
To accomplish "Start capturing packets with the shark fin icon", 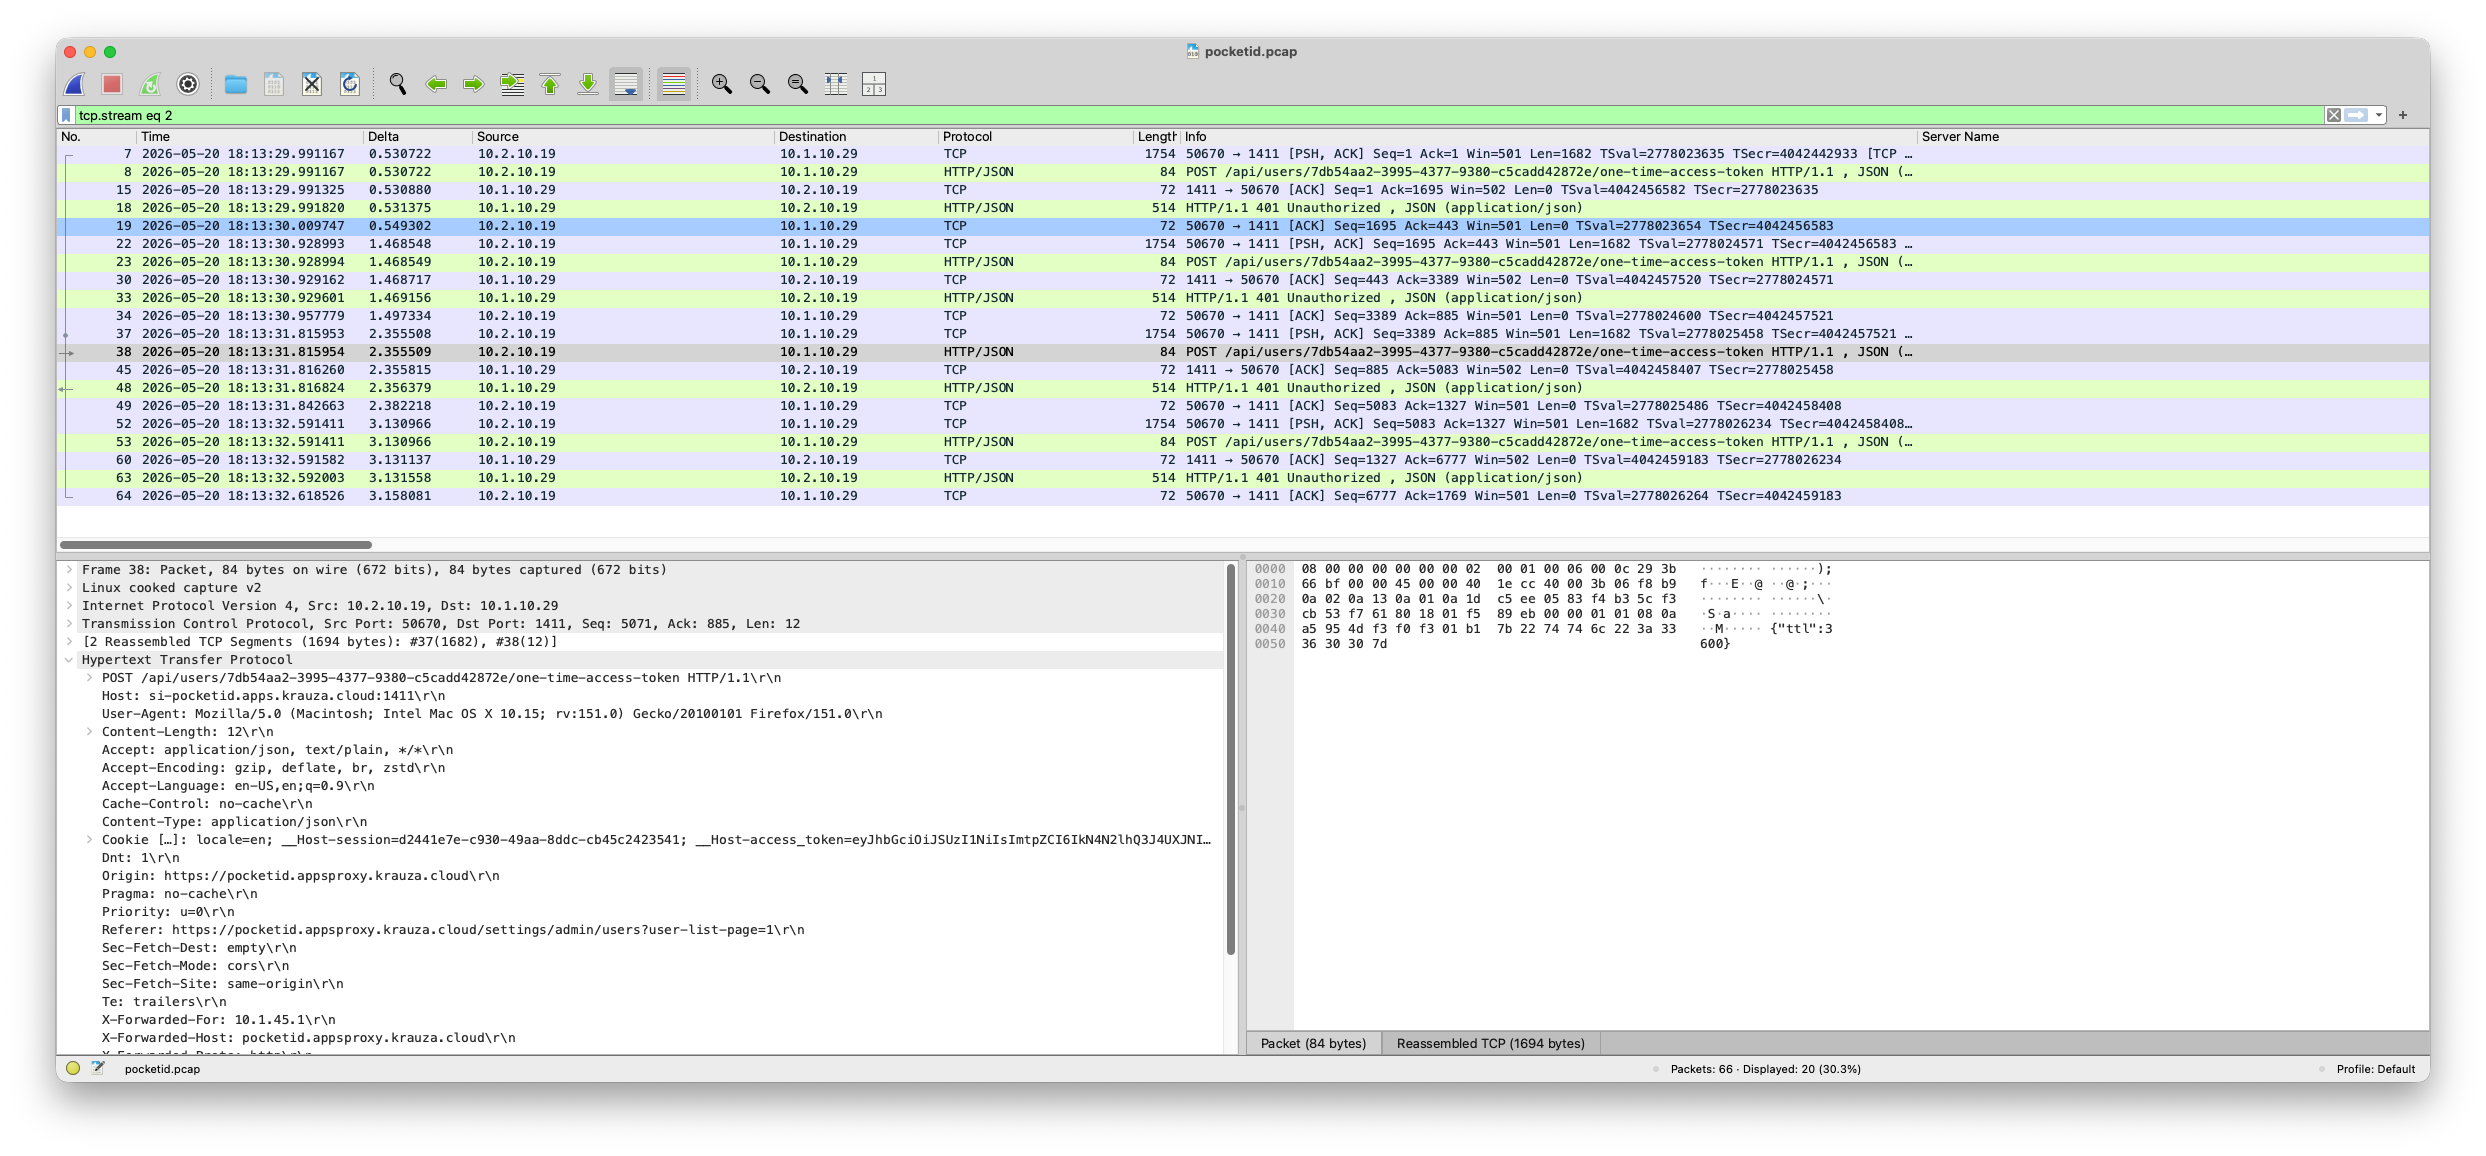I will pyautogui.click(x=75, y=84).
